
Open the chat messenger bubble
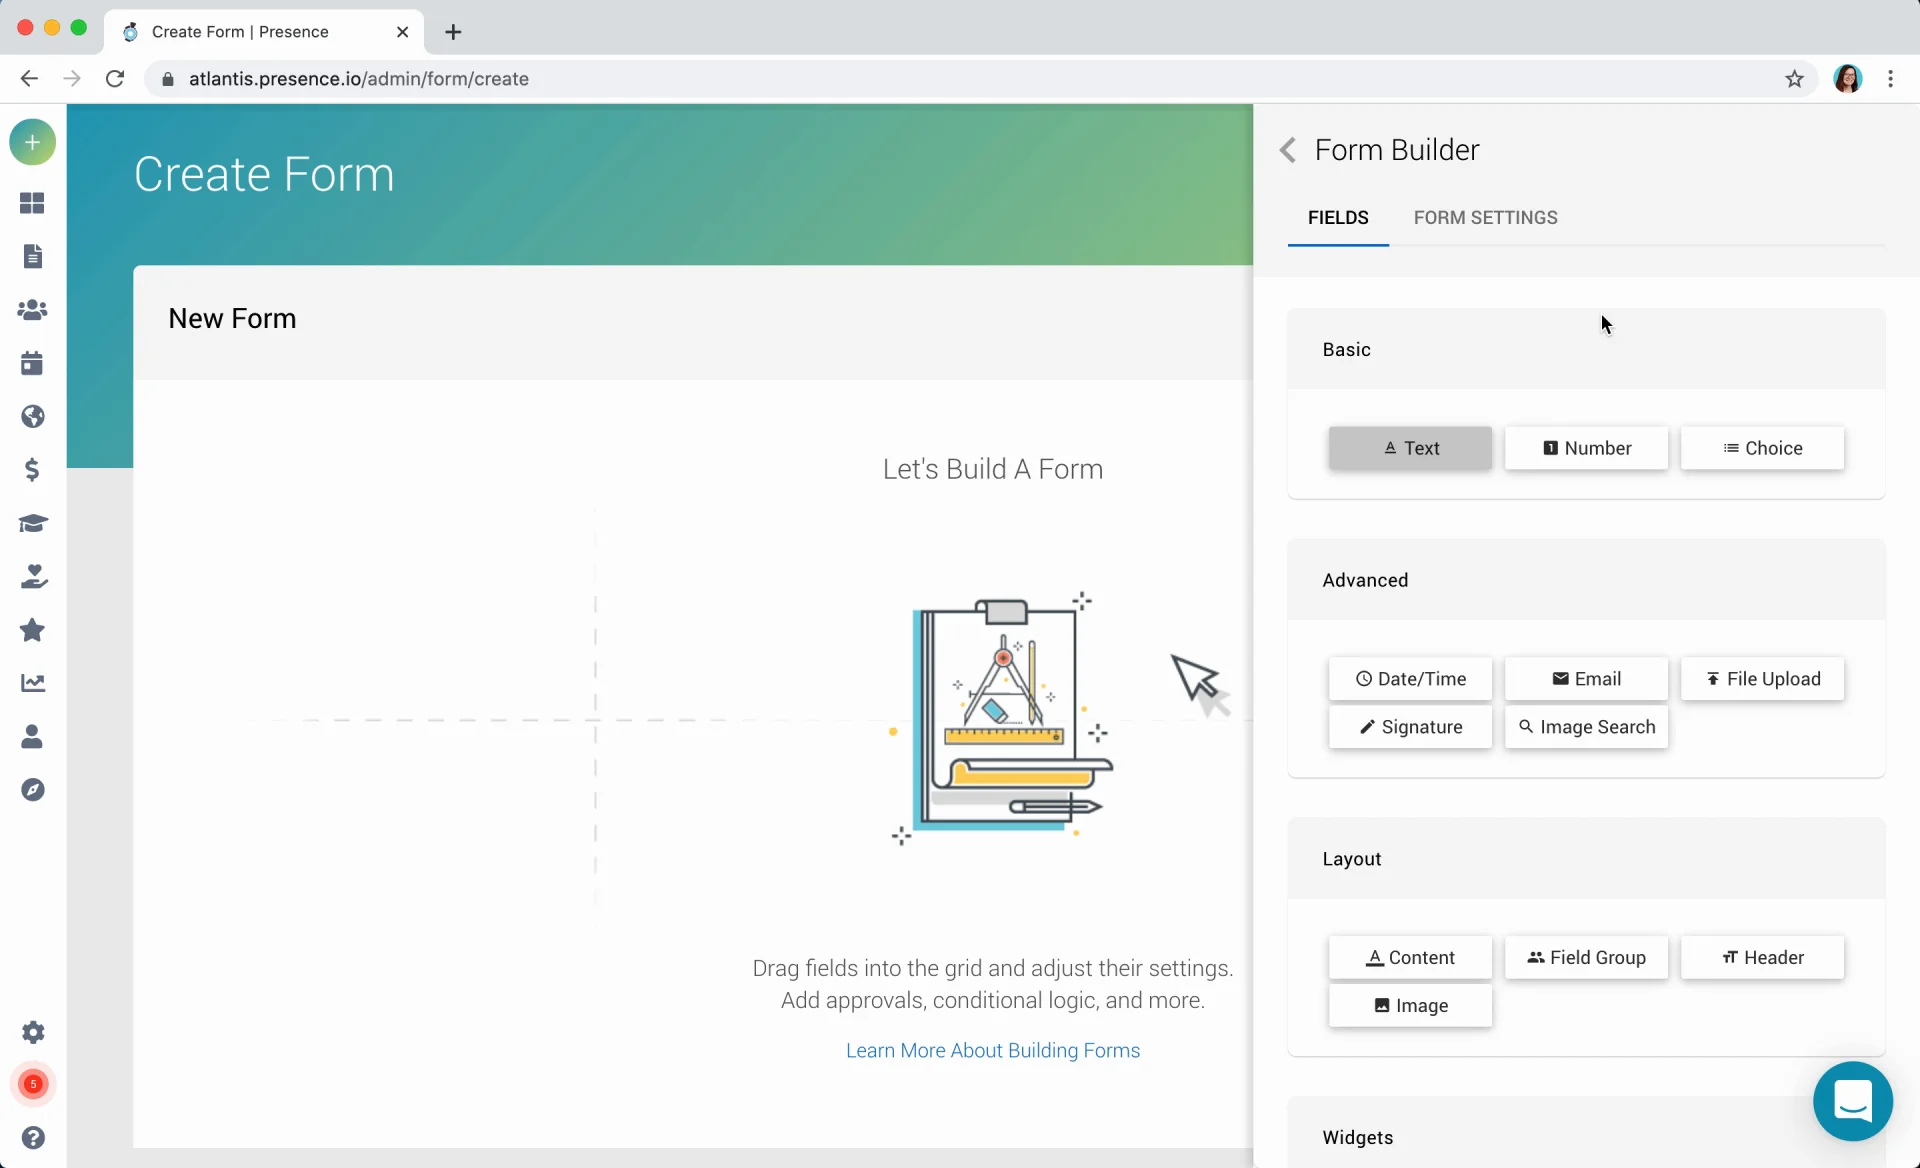click(x=1852, y=1101)
